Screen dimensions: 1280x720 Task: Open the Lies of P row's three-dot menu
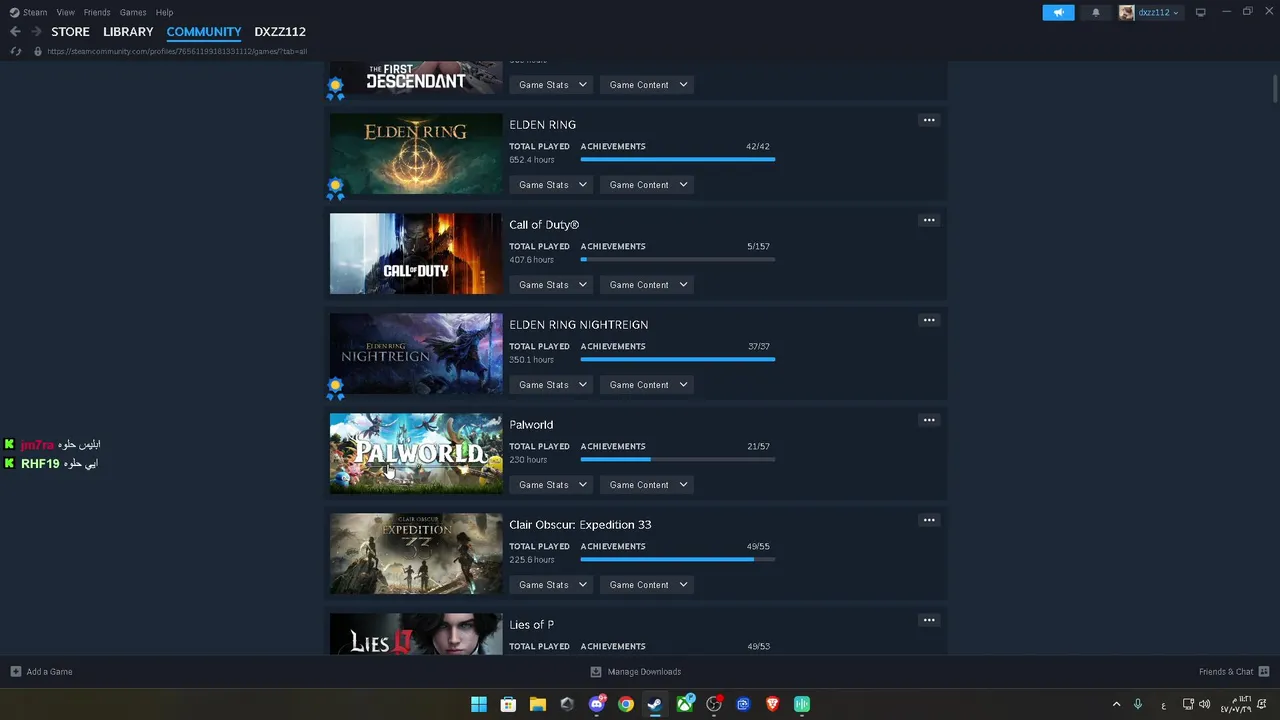(x=929, y=620)
